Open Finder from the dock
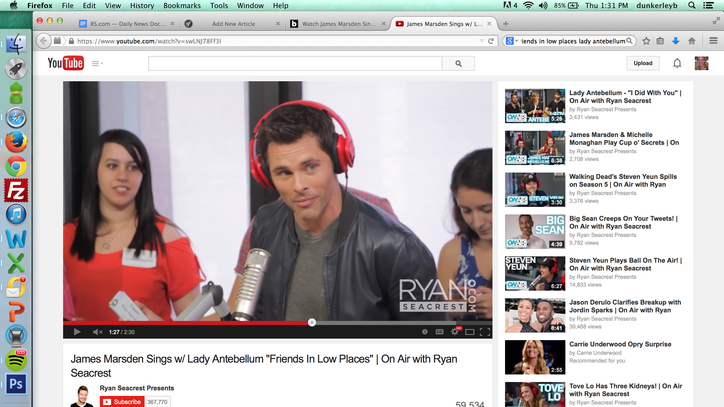The width and height of the screenshot is (724, 407). pyautogui.click(x=16, y=44)
